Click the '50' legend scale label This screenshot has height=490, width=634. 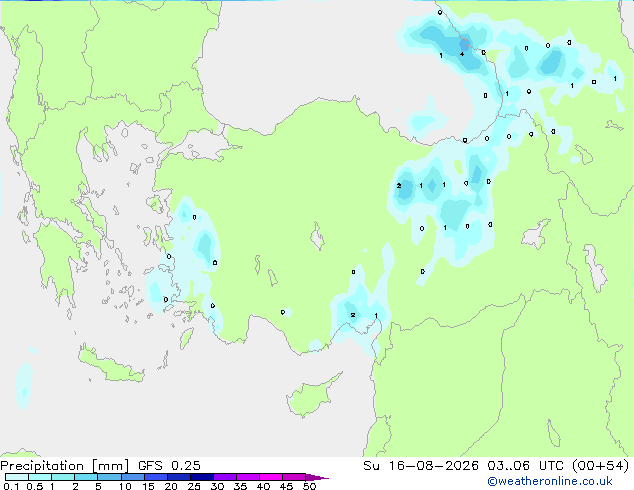[x=309, y=486]
